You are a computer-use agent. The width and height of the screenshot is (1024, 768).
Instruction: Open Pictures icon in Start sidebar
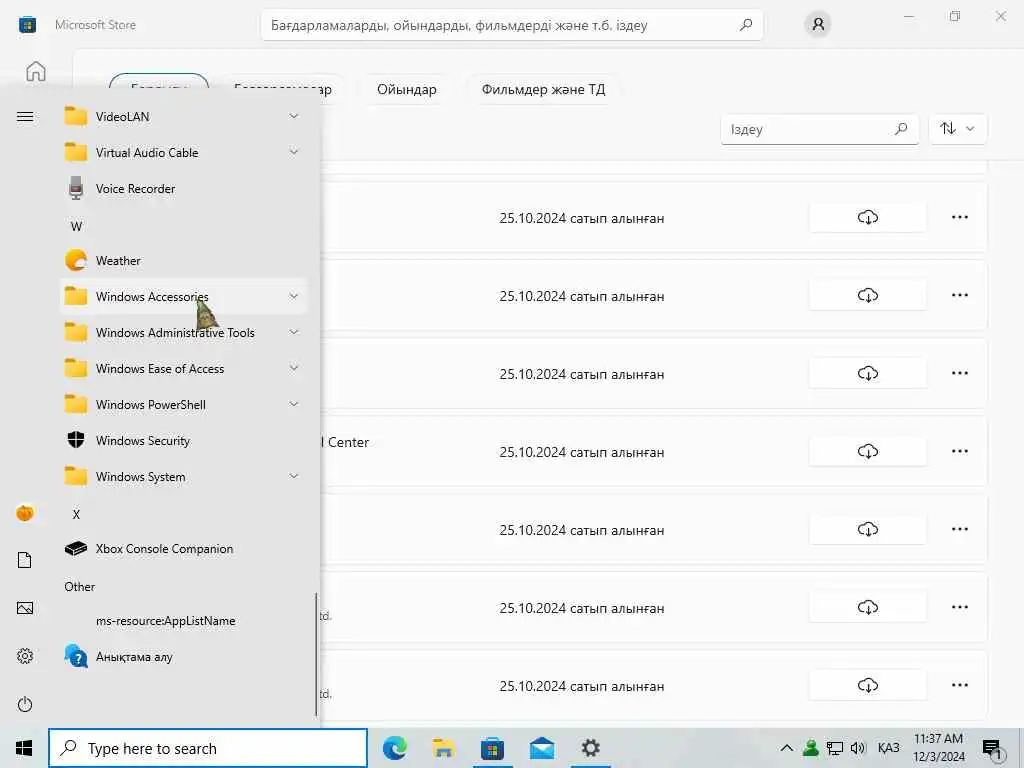coord(25,608)
